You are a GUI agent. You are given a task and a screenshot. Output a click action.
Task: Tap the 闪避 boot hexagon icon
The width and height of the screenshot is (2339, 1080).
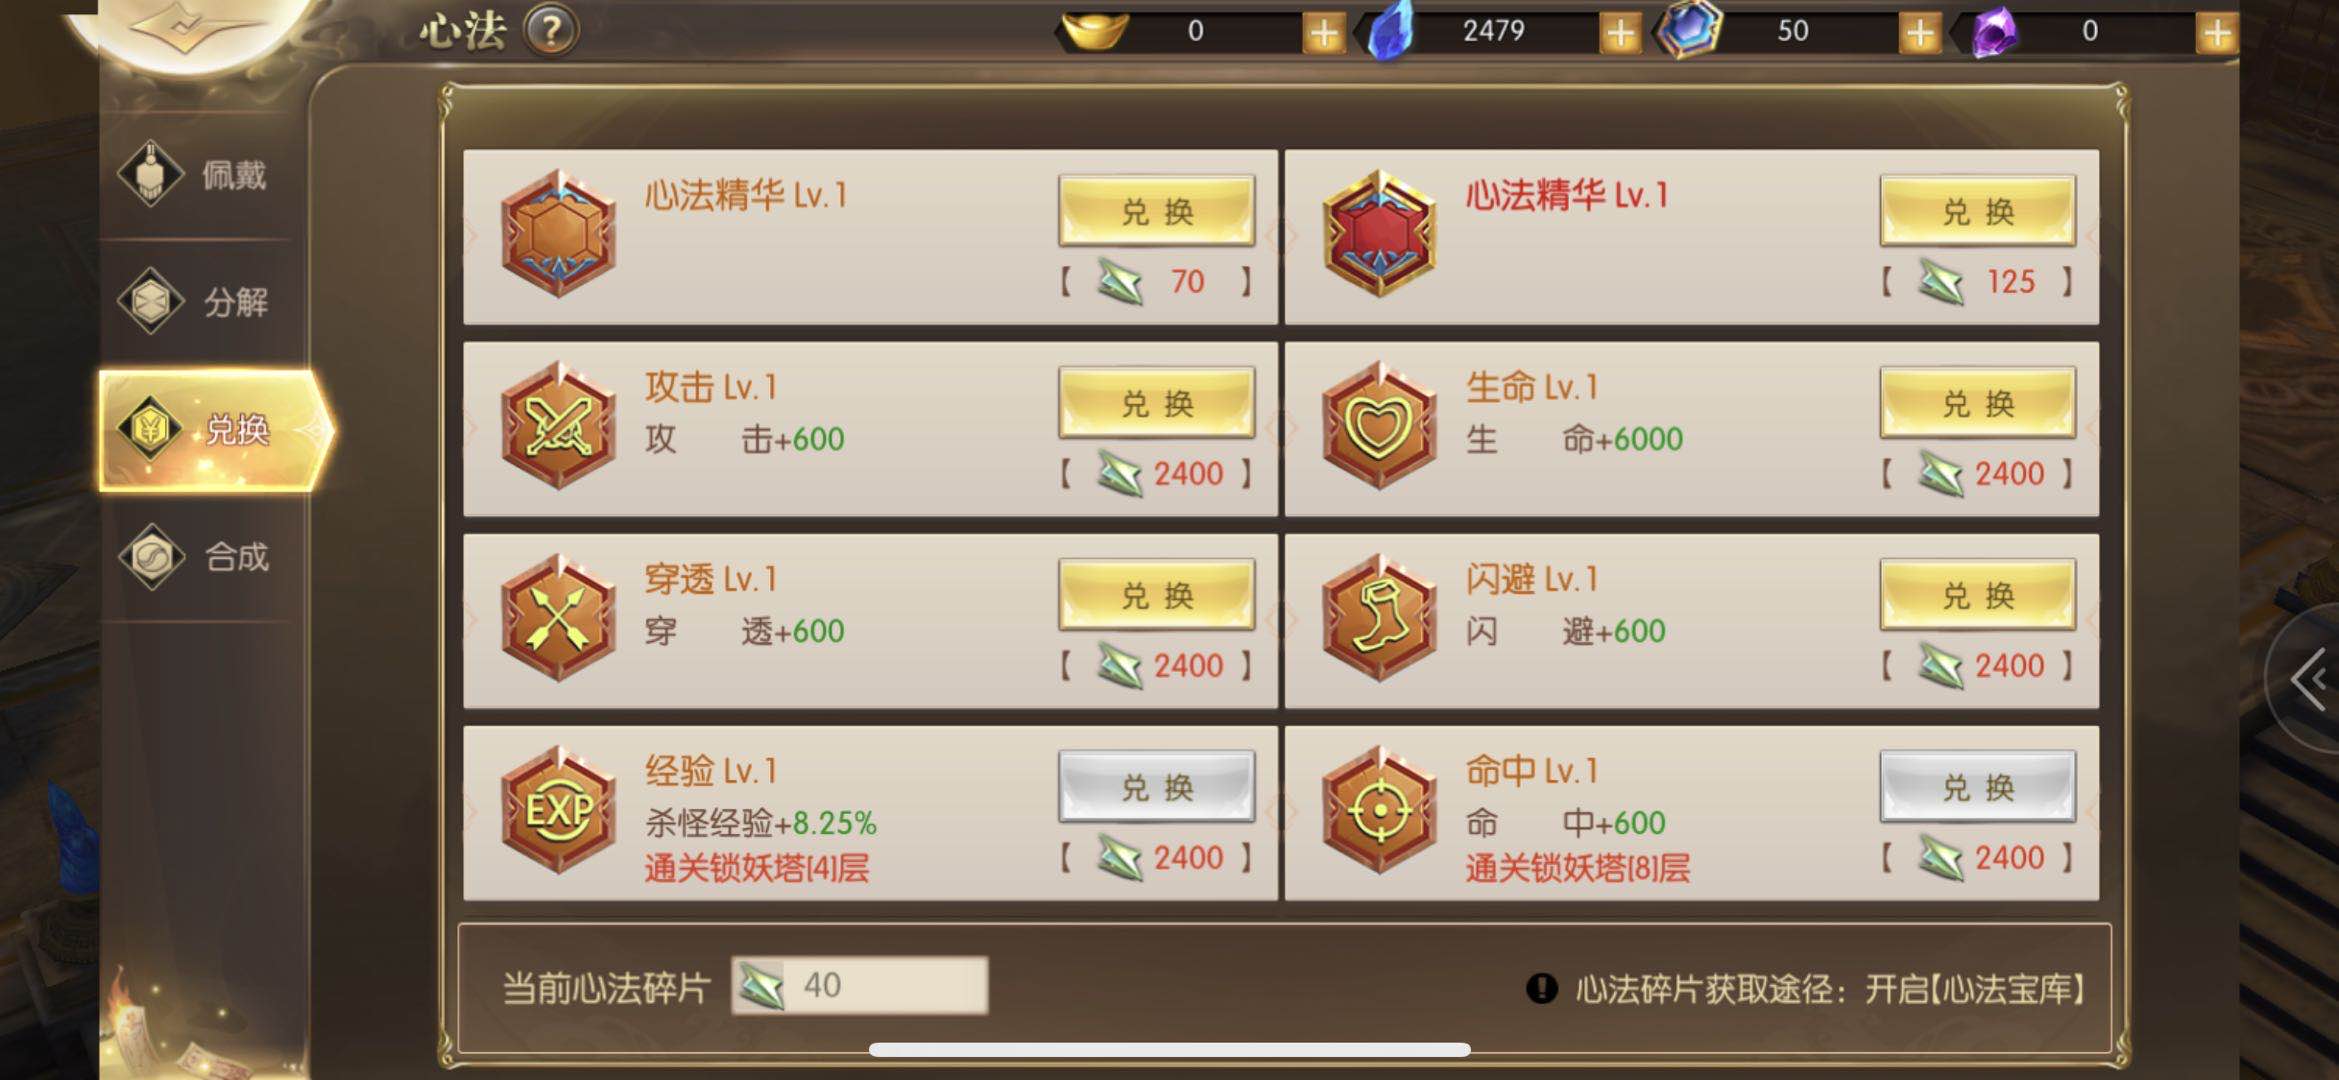click(1380, 617)
